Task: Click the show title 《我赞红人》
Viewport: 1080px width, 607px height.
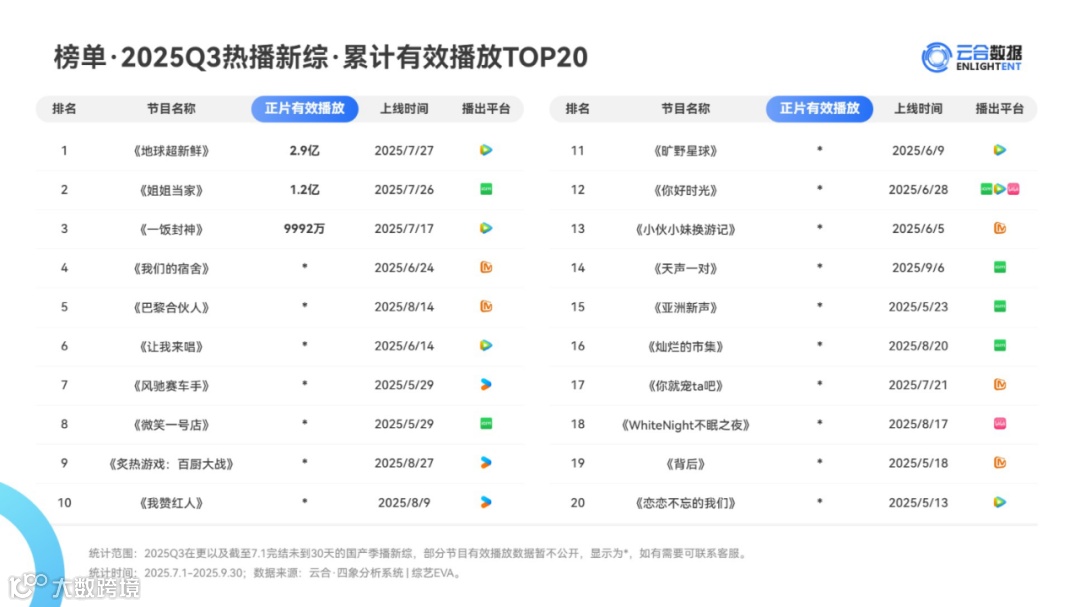Action: pyautogui.click(x=171, y=503)
